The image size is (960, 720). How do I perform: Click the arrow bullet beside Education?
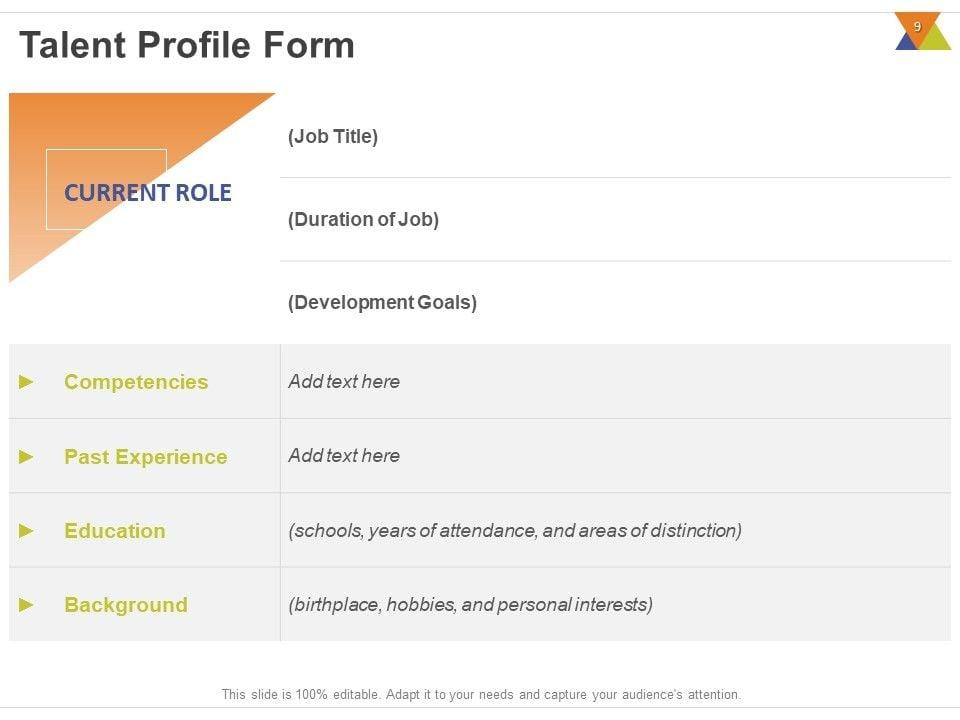27,531
